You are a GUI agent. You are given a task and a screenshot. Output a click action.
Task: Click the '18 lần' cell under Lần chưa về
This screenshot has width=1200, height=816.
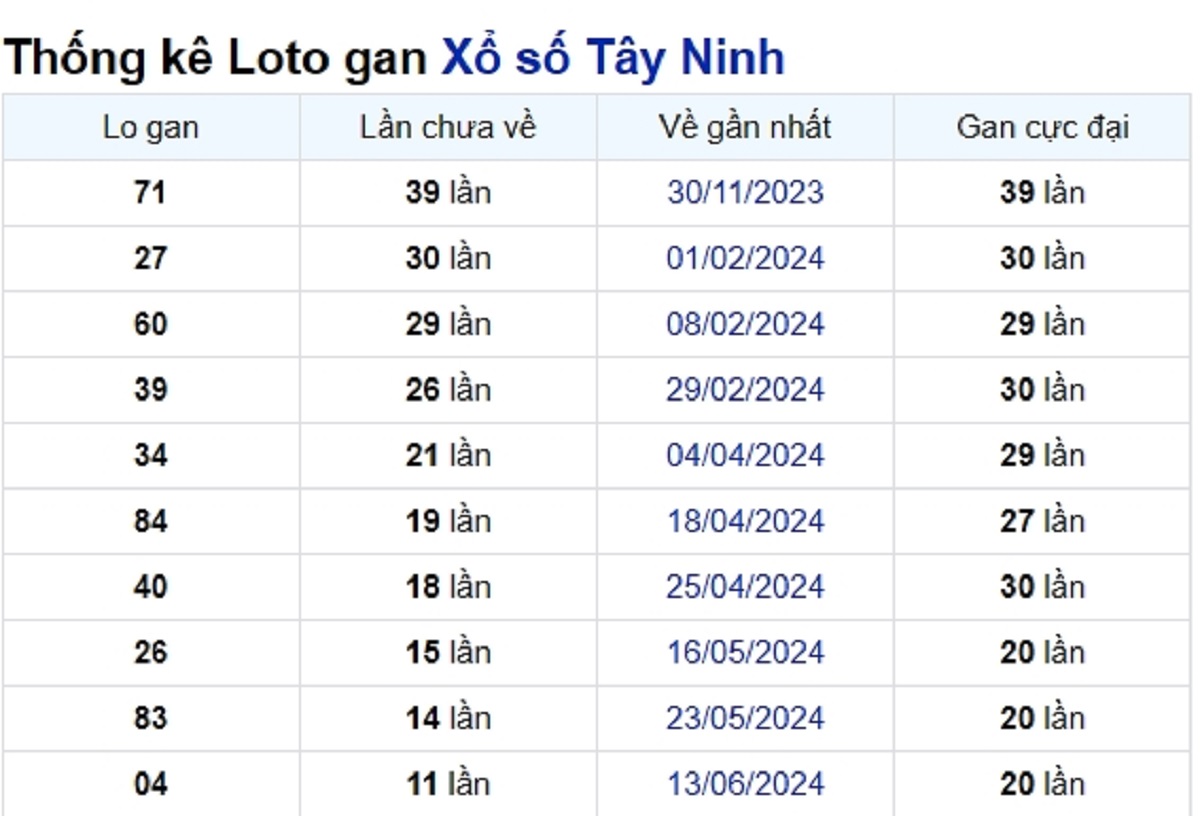tap(448, 586)
